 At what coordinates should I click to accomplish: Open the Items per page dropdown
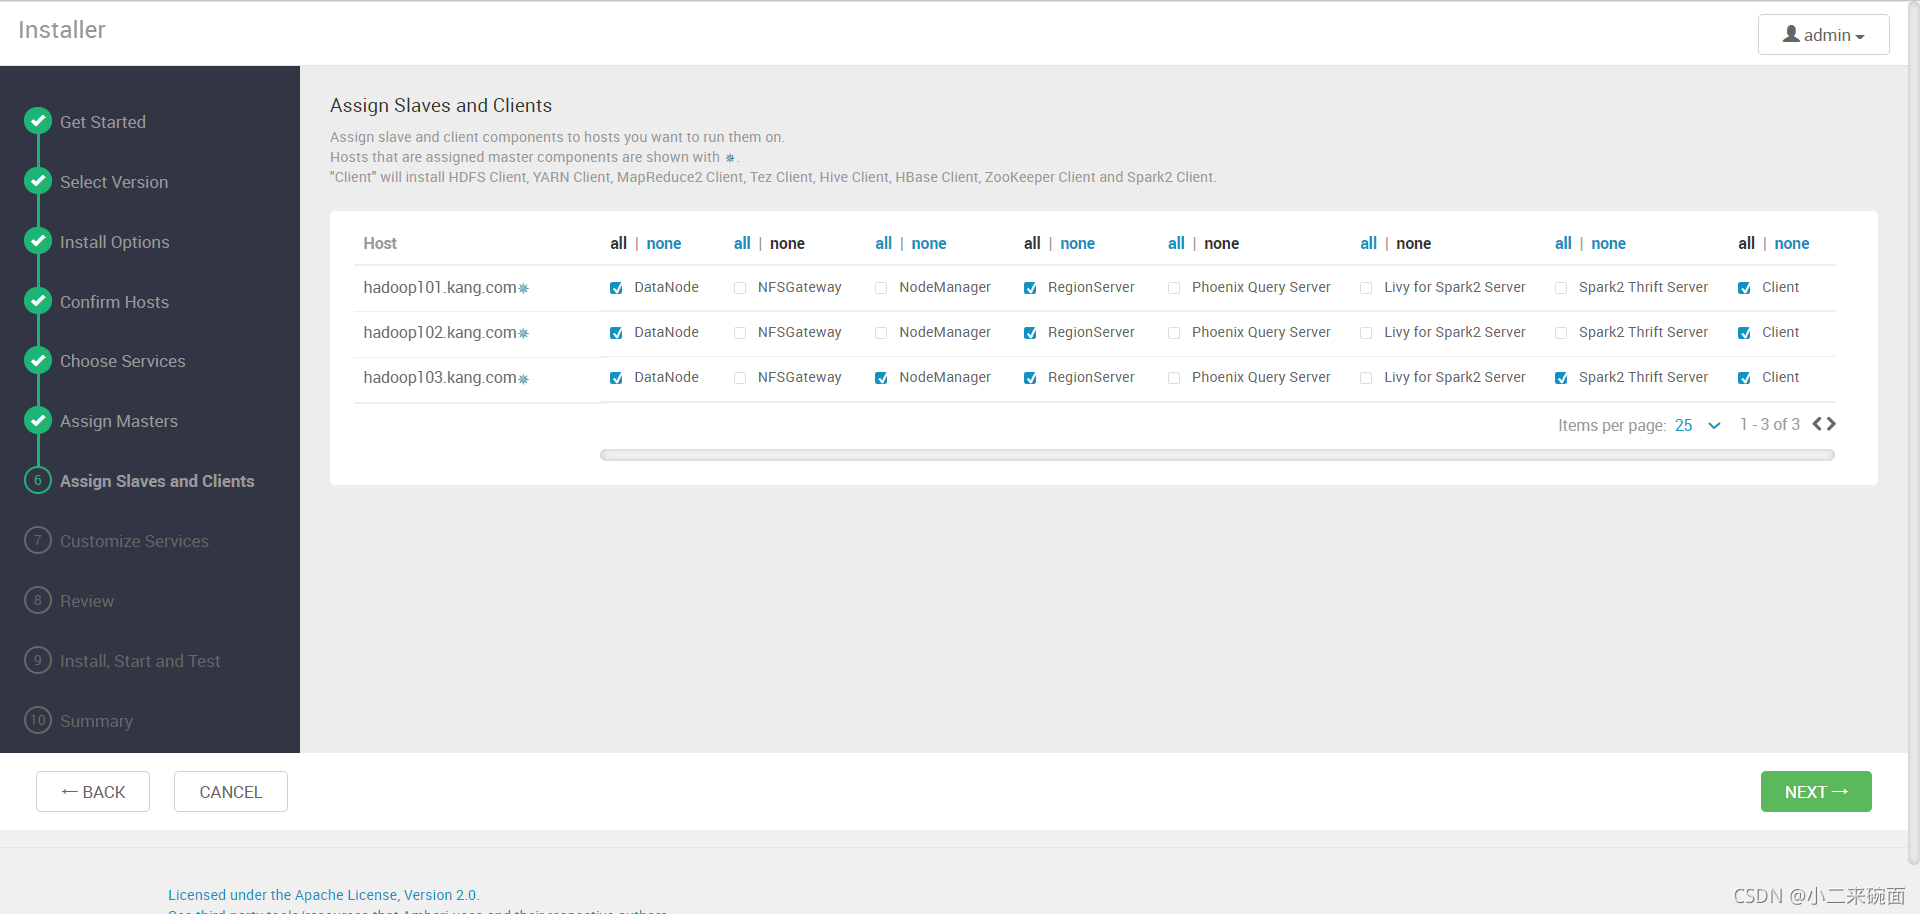[x=1698, y=425]
